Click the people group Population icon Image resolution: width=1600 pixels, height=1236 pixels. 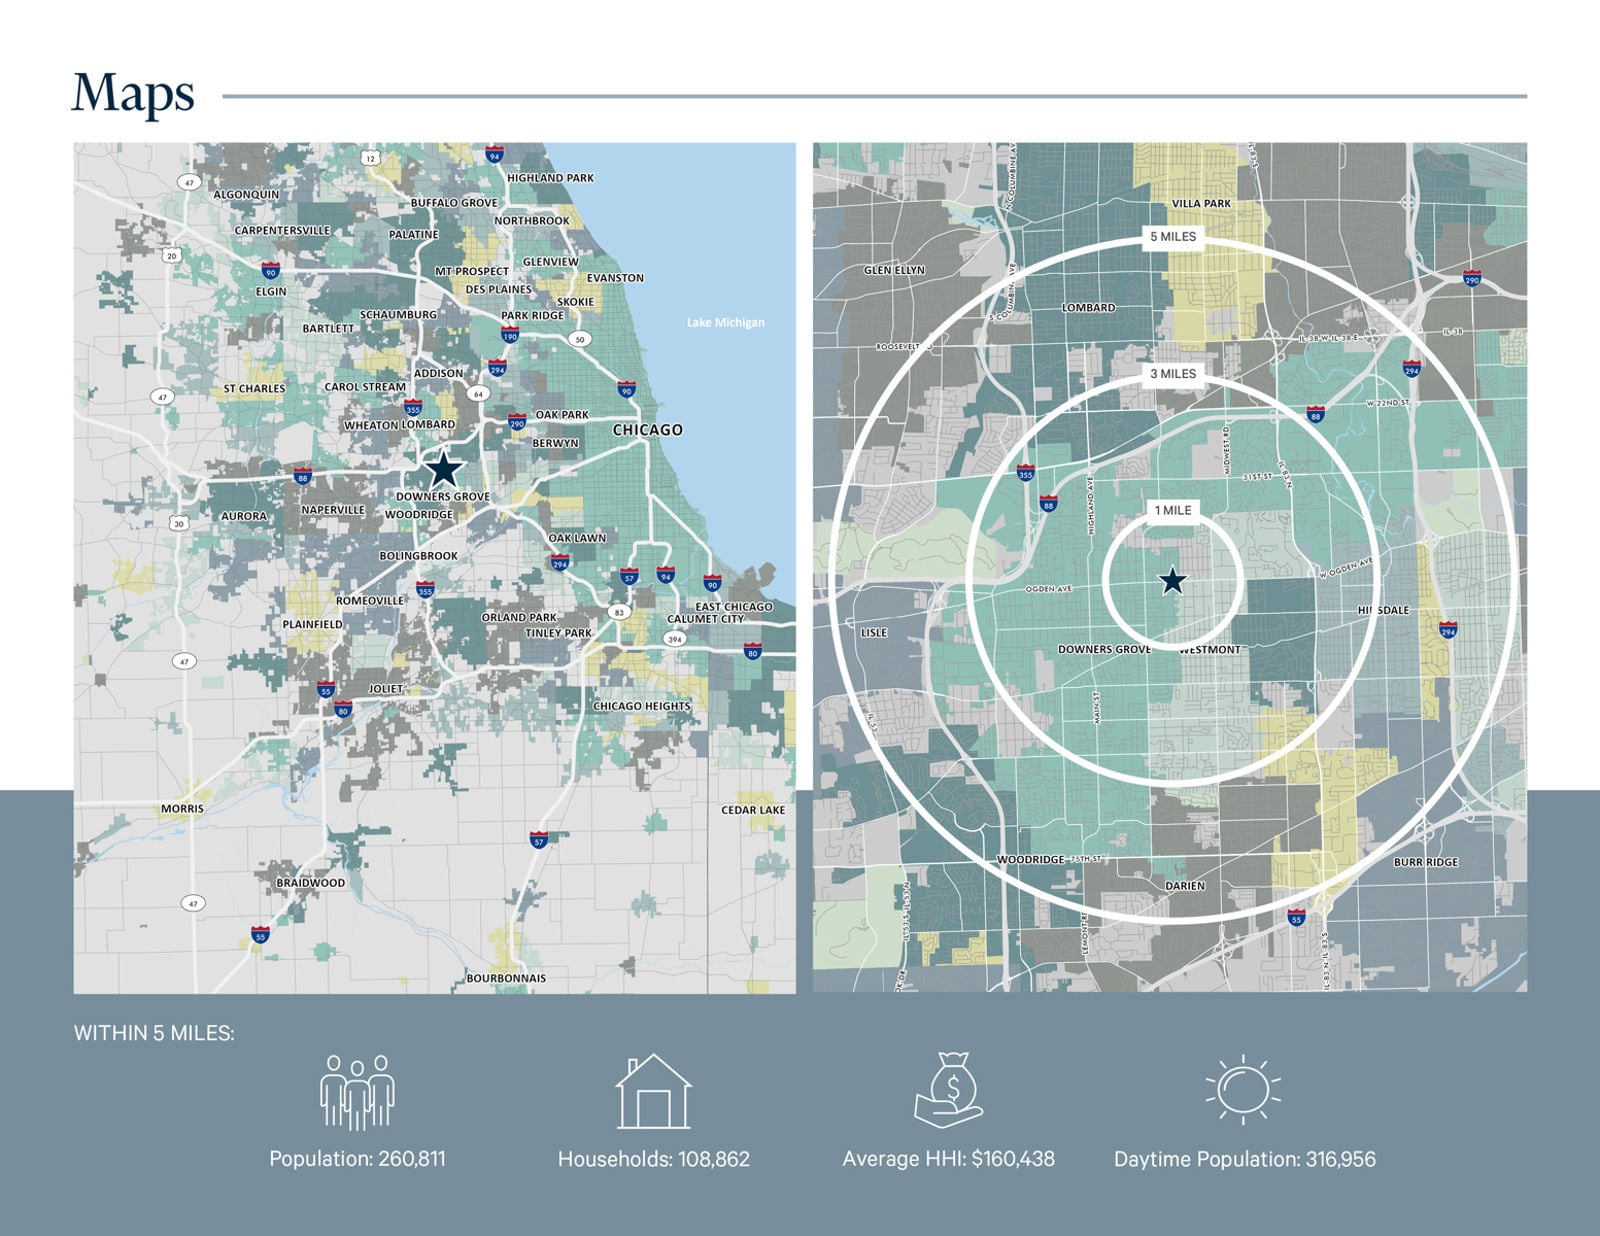(x=357, y=1092)
